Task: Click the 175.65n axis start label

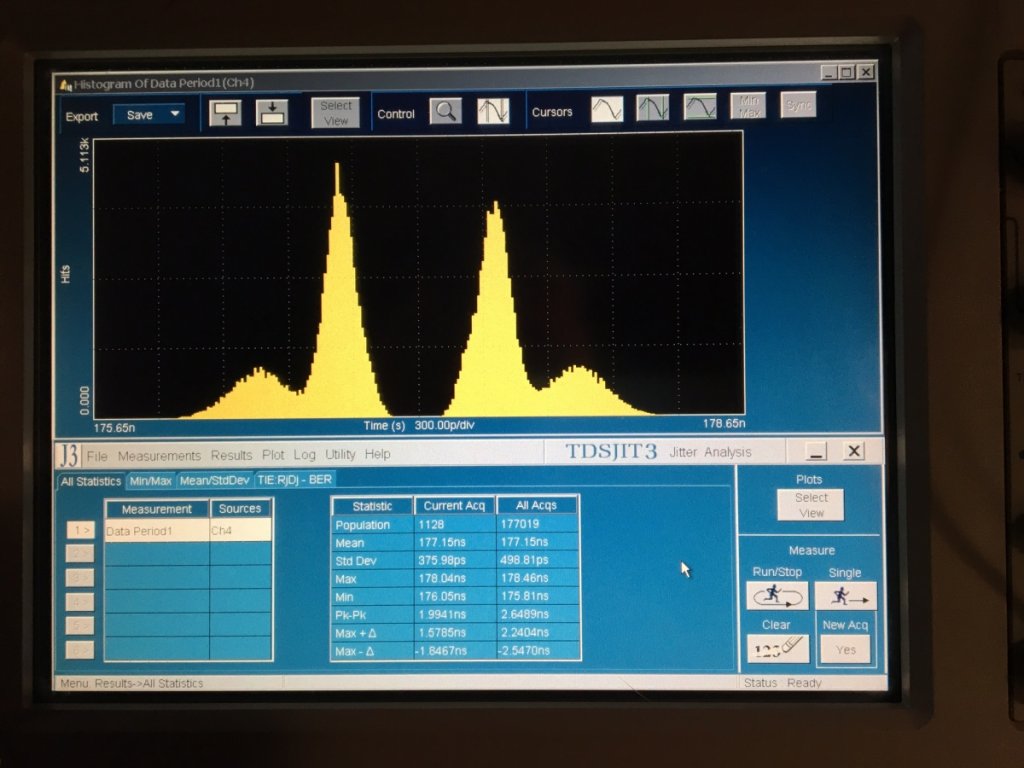Action: [x=114, y=428]
